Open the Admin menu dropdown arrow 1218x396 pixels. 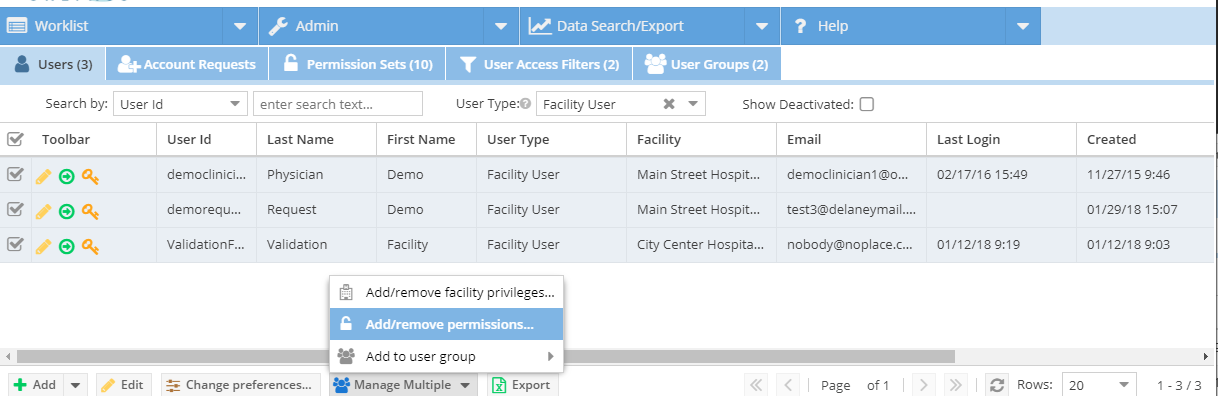(500, 27)
